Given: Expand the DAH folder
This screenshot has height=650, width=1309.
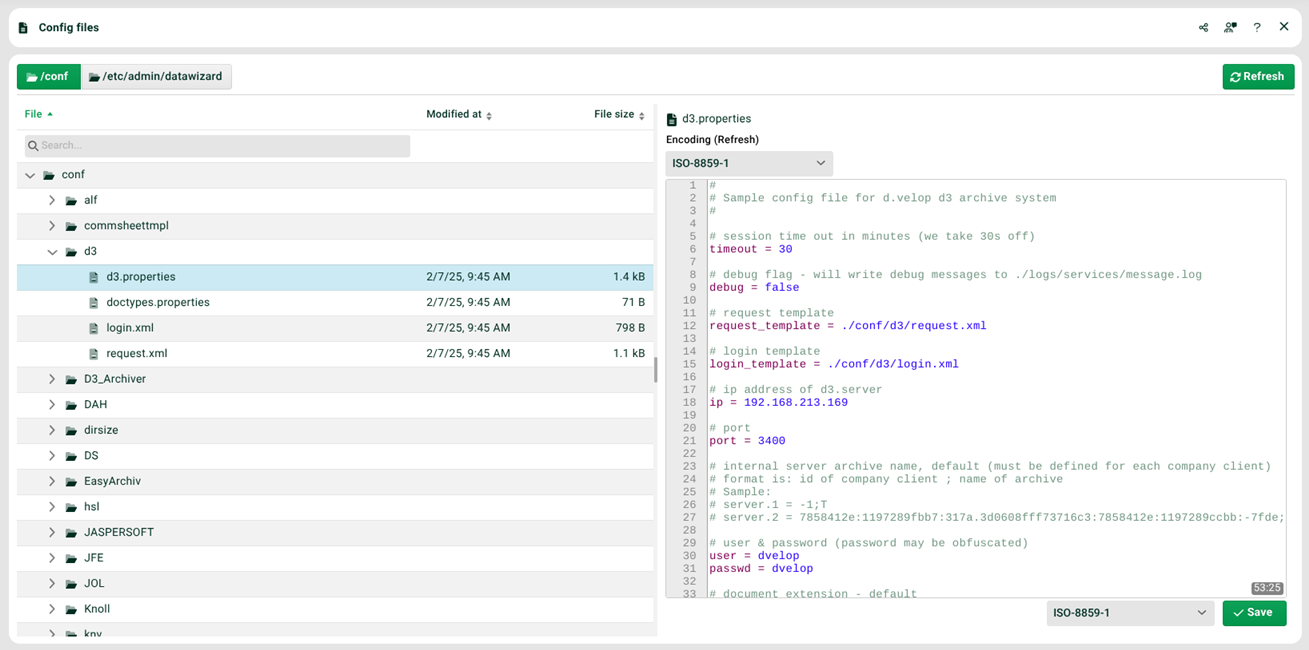Looking at the screenshot, I should [x=52, y=405].
